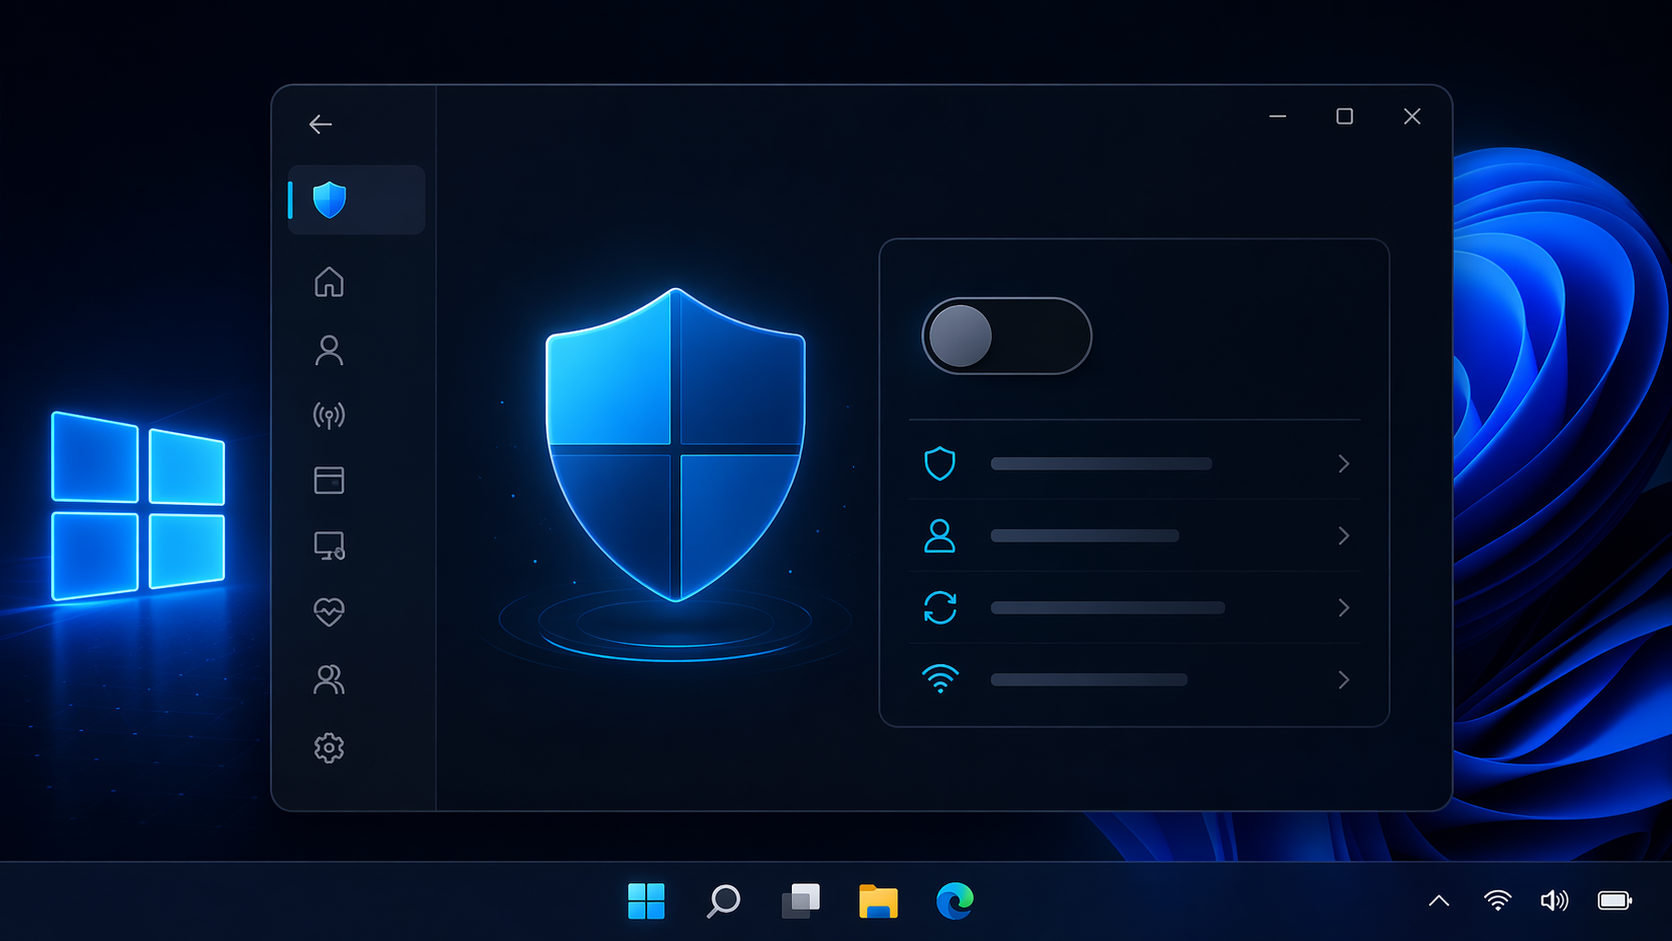Open the Firewall & network protection icon

pyautogui.click(x=330, y=415)
